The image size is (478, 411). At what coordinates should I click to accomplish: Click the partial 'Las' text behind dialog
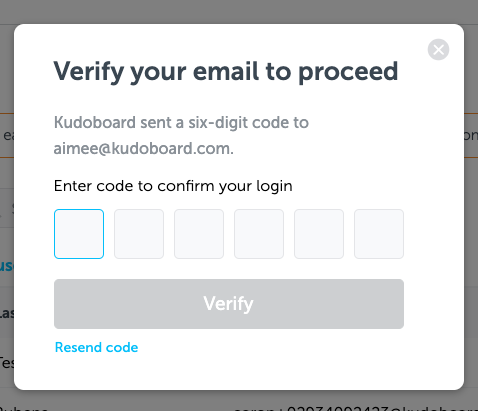click(7, 313)
